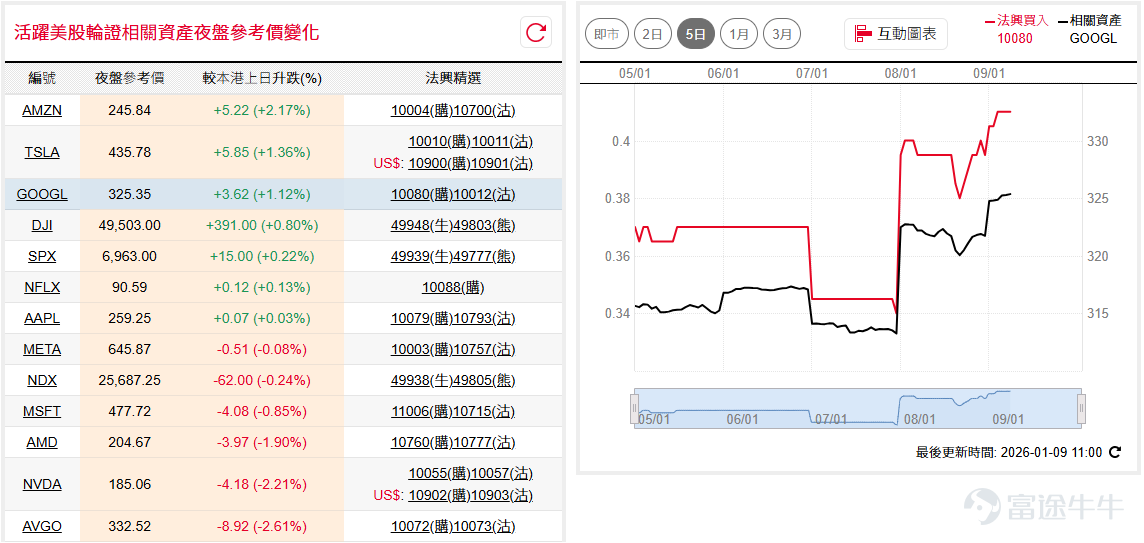1144x543 pixels.
Task: Select the 2日 chart range
Action: (x=652, y=34)
